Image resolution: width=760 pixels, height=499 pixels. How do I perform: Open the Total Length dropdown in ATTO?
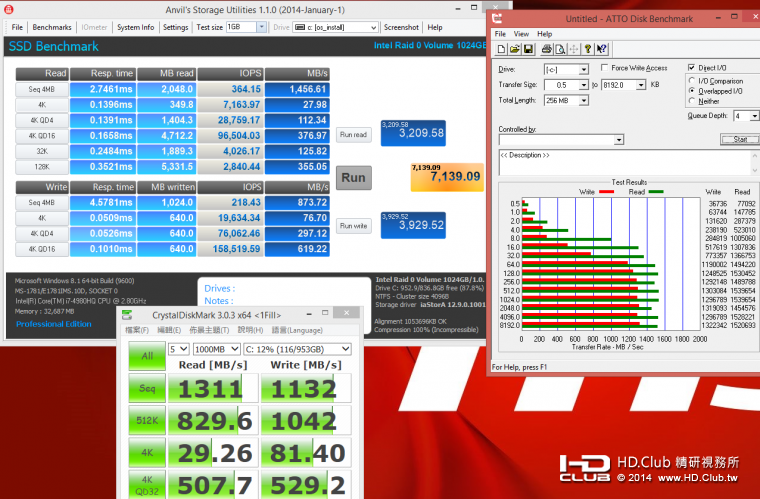(x=583, y=101)
